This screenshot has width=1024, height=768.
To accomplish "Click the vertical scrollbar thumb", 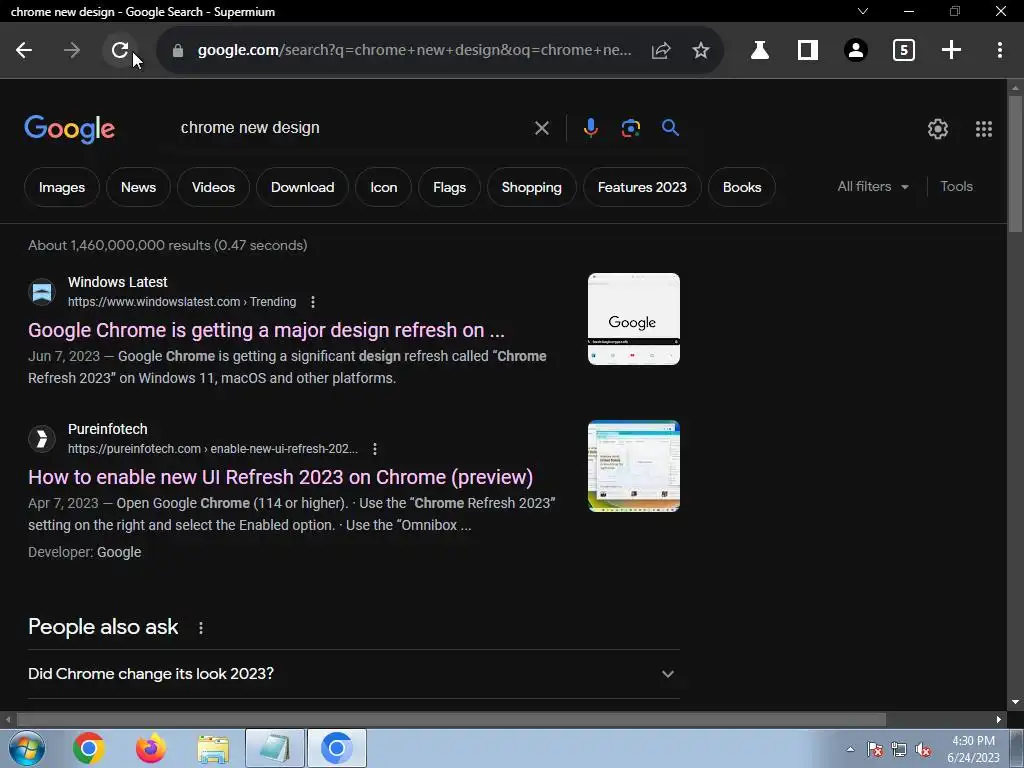I will click(1015, 163).
